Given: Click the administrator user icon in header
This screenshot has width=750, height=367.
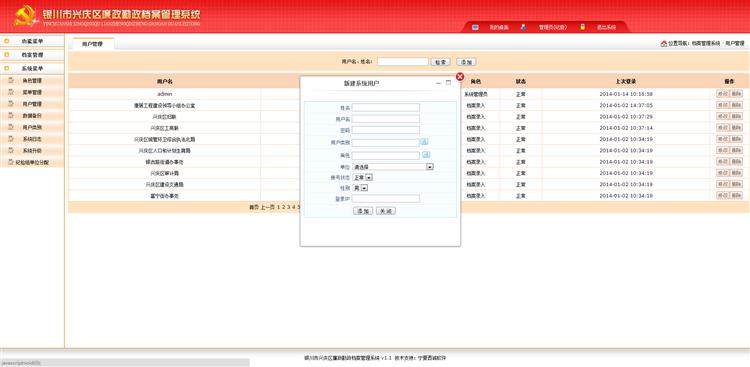Looking at the screenshot, I should (x=523, y=27).
